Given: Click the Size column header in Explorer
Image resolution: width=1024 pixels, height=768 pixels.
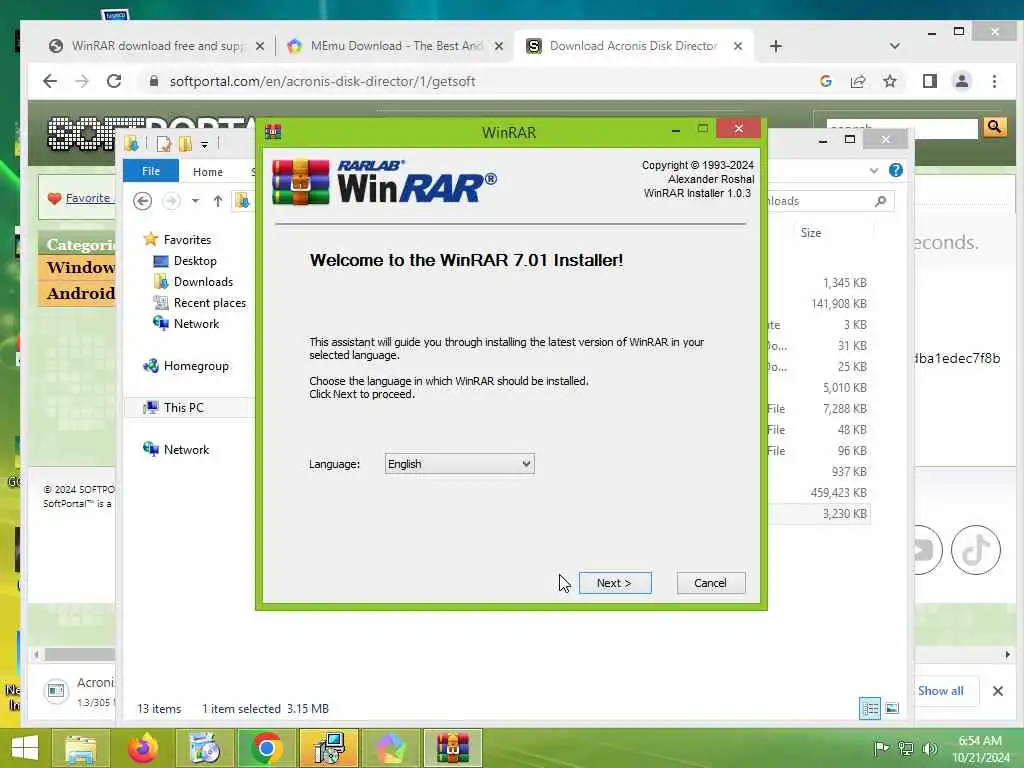Looking at the screenshot, I should [810, 232].
